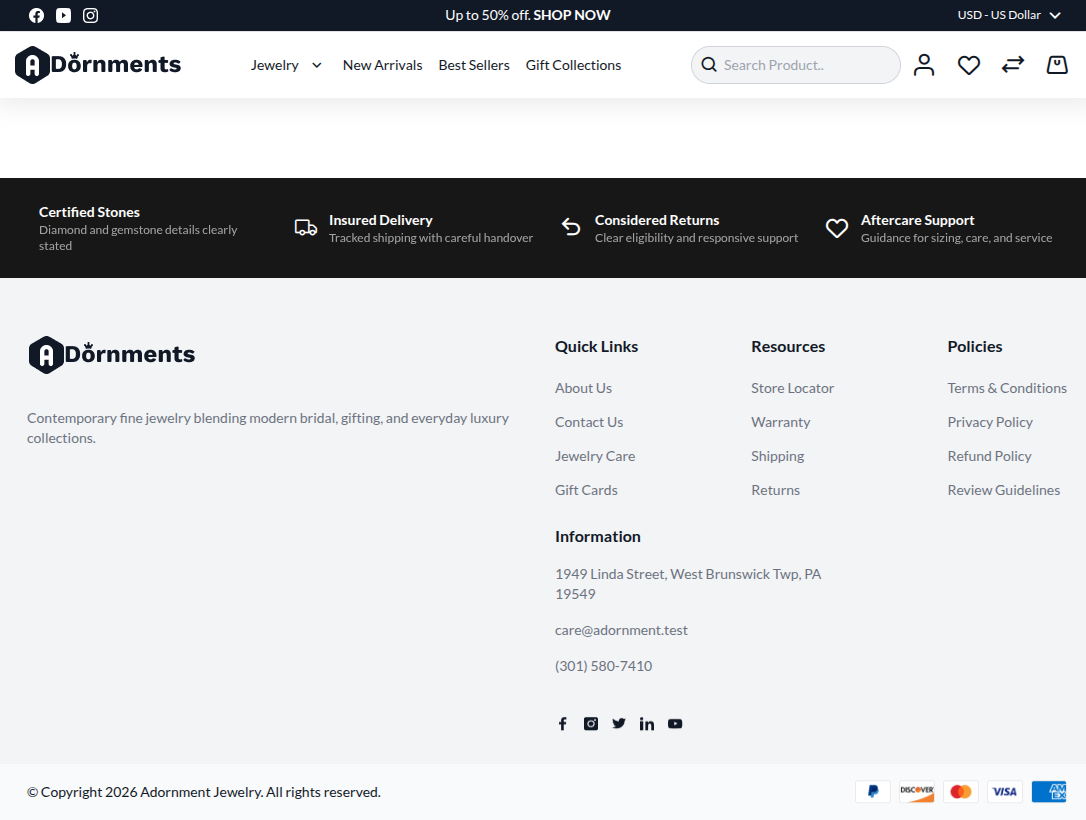Click the Insured Delivery truck icon
The image size is (1086, 820).
pos(305,227)
